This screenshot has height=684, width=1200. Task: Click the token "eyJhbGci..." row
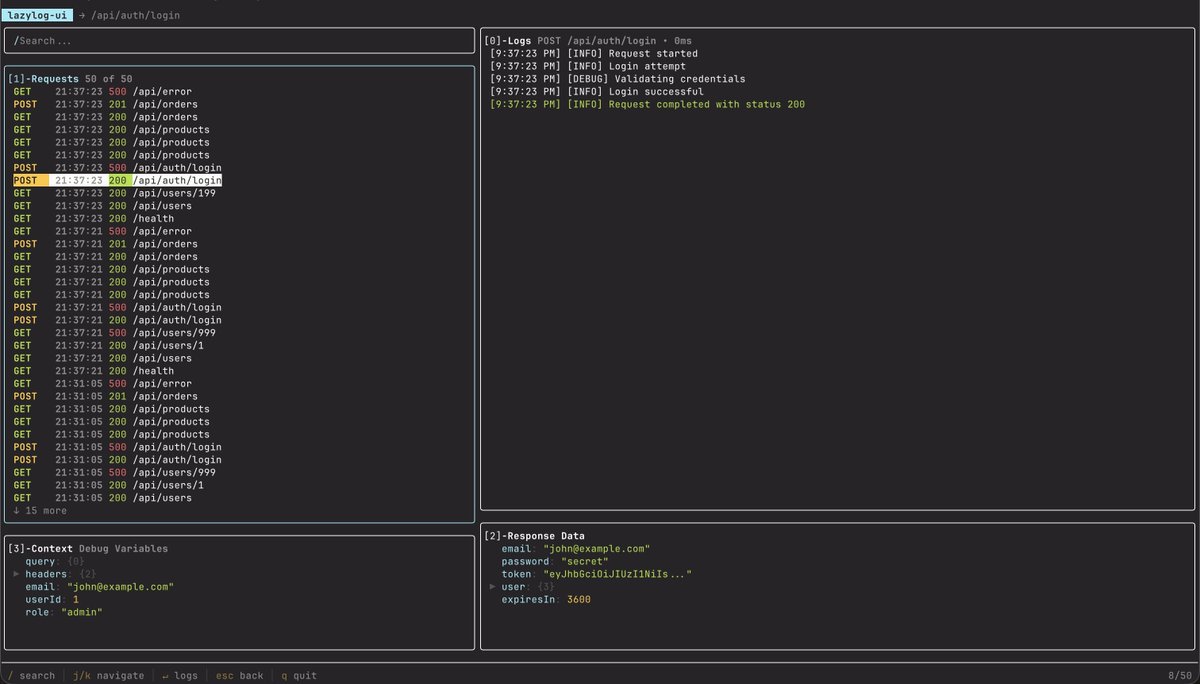[597, 574]
